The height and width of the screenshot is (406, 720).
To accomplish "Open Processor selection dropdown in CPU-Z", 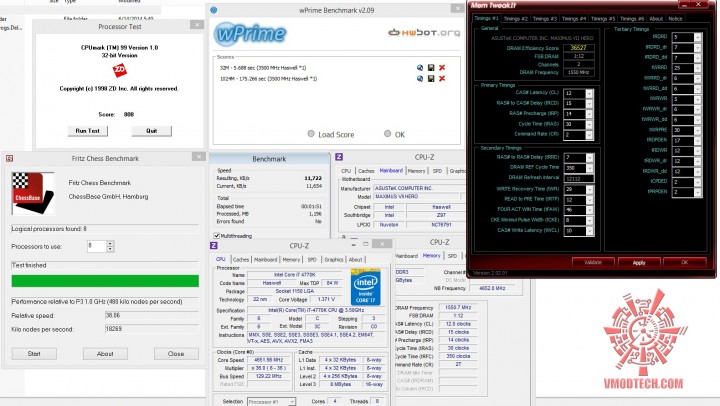I will point(292,402).
